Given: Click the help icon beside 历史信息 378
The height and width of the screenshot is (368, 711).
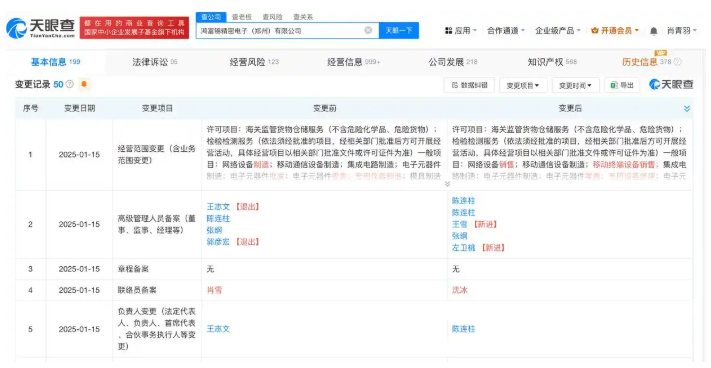Looking at the screenshot, I should (677, 62).
